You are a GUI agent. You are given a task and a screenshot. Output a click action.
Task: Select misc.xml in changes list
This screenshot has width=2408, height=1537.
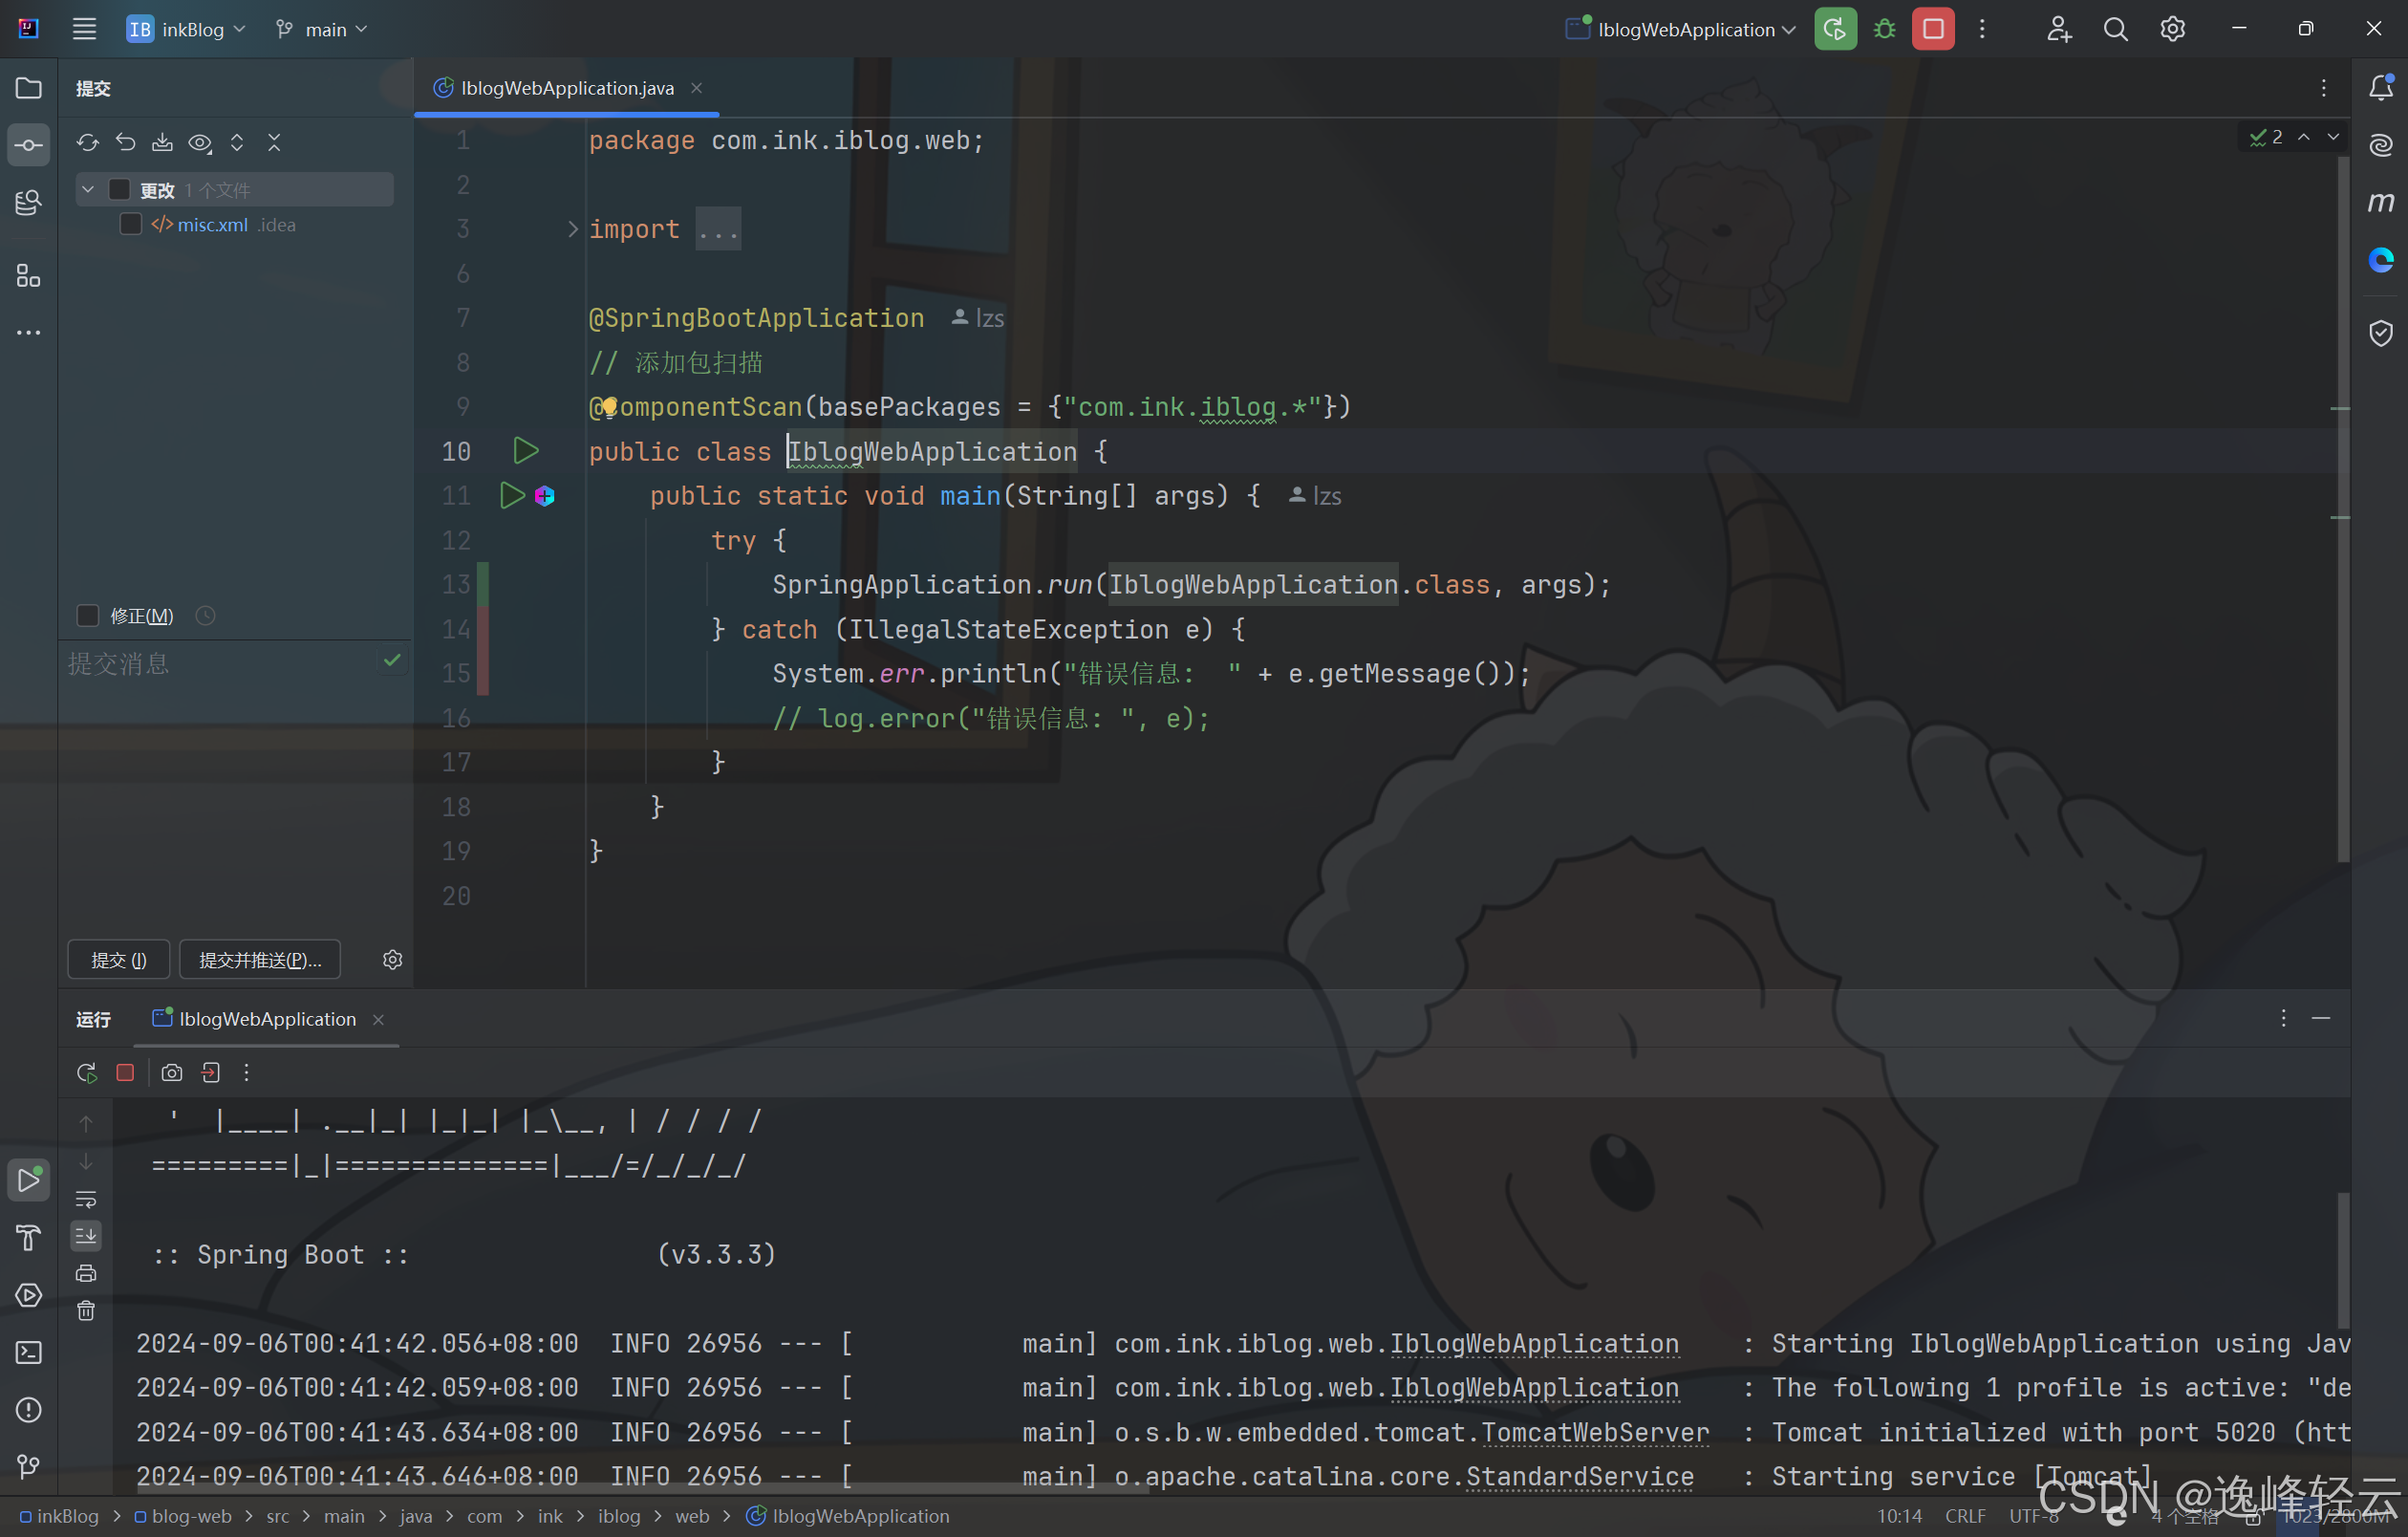tap(212, 224)
